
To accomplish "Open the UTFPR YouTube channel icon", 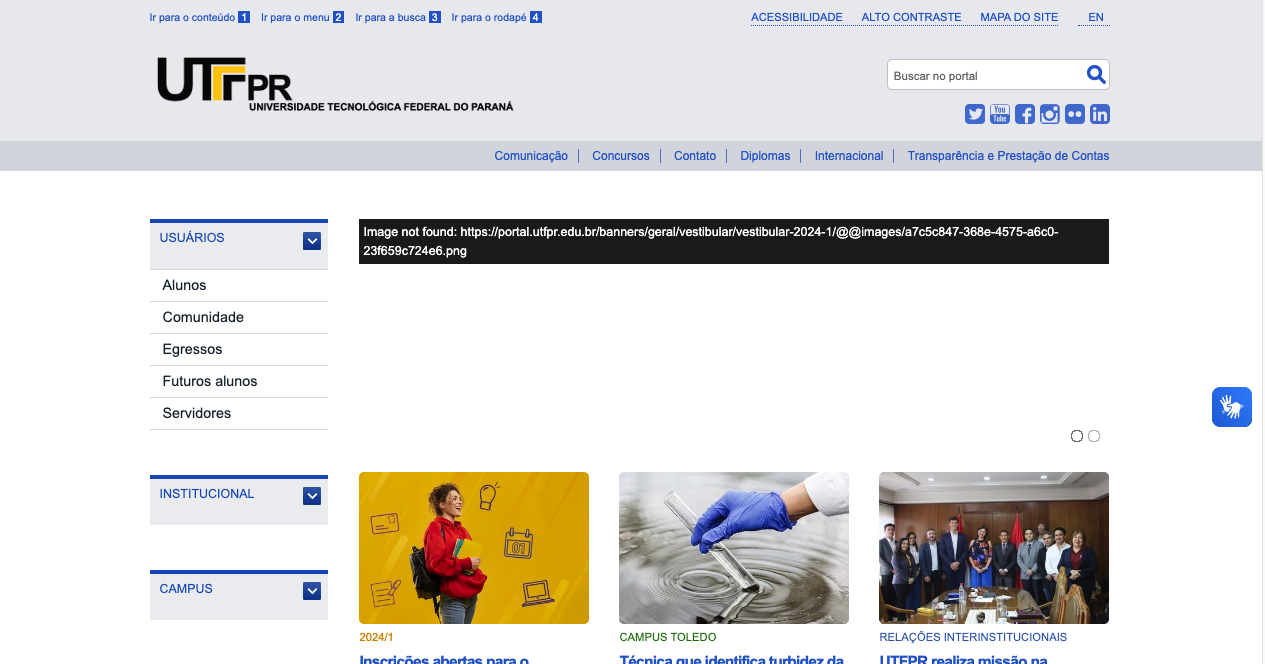I will coord(1000,114).
